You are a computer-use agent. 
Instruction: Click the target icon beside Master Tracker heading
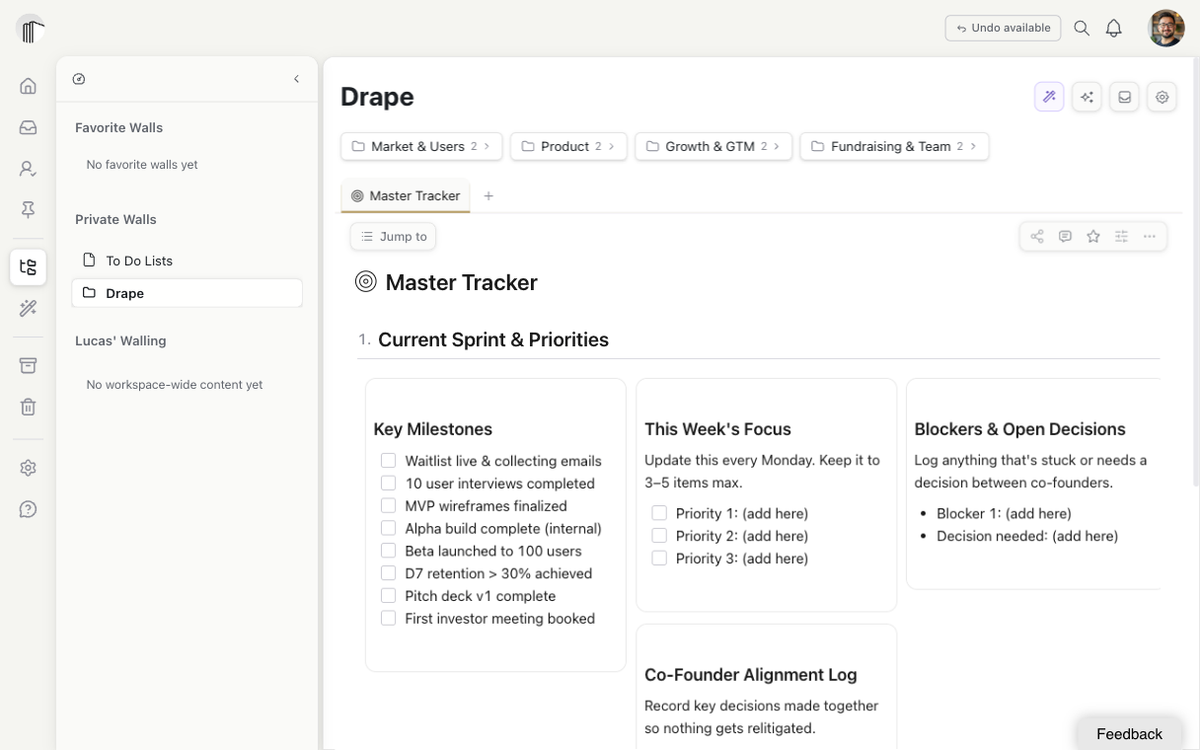(x=366, y=282)
